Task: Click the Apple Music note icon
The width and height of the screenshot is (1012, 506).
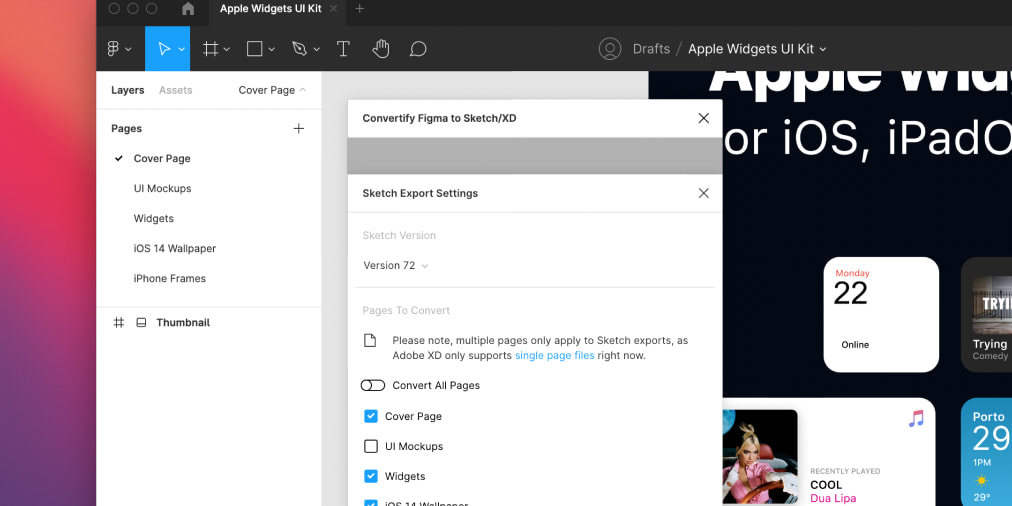Action: 916,419
